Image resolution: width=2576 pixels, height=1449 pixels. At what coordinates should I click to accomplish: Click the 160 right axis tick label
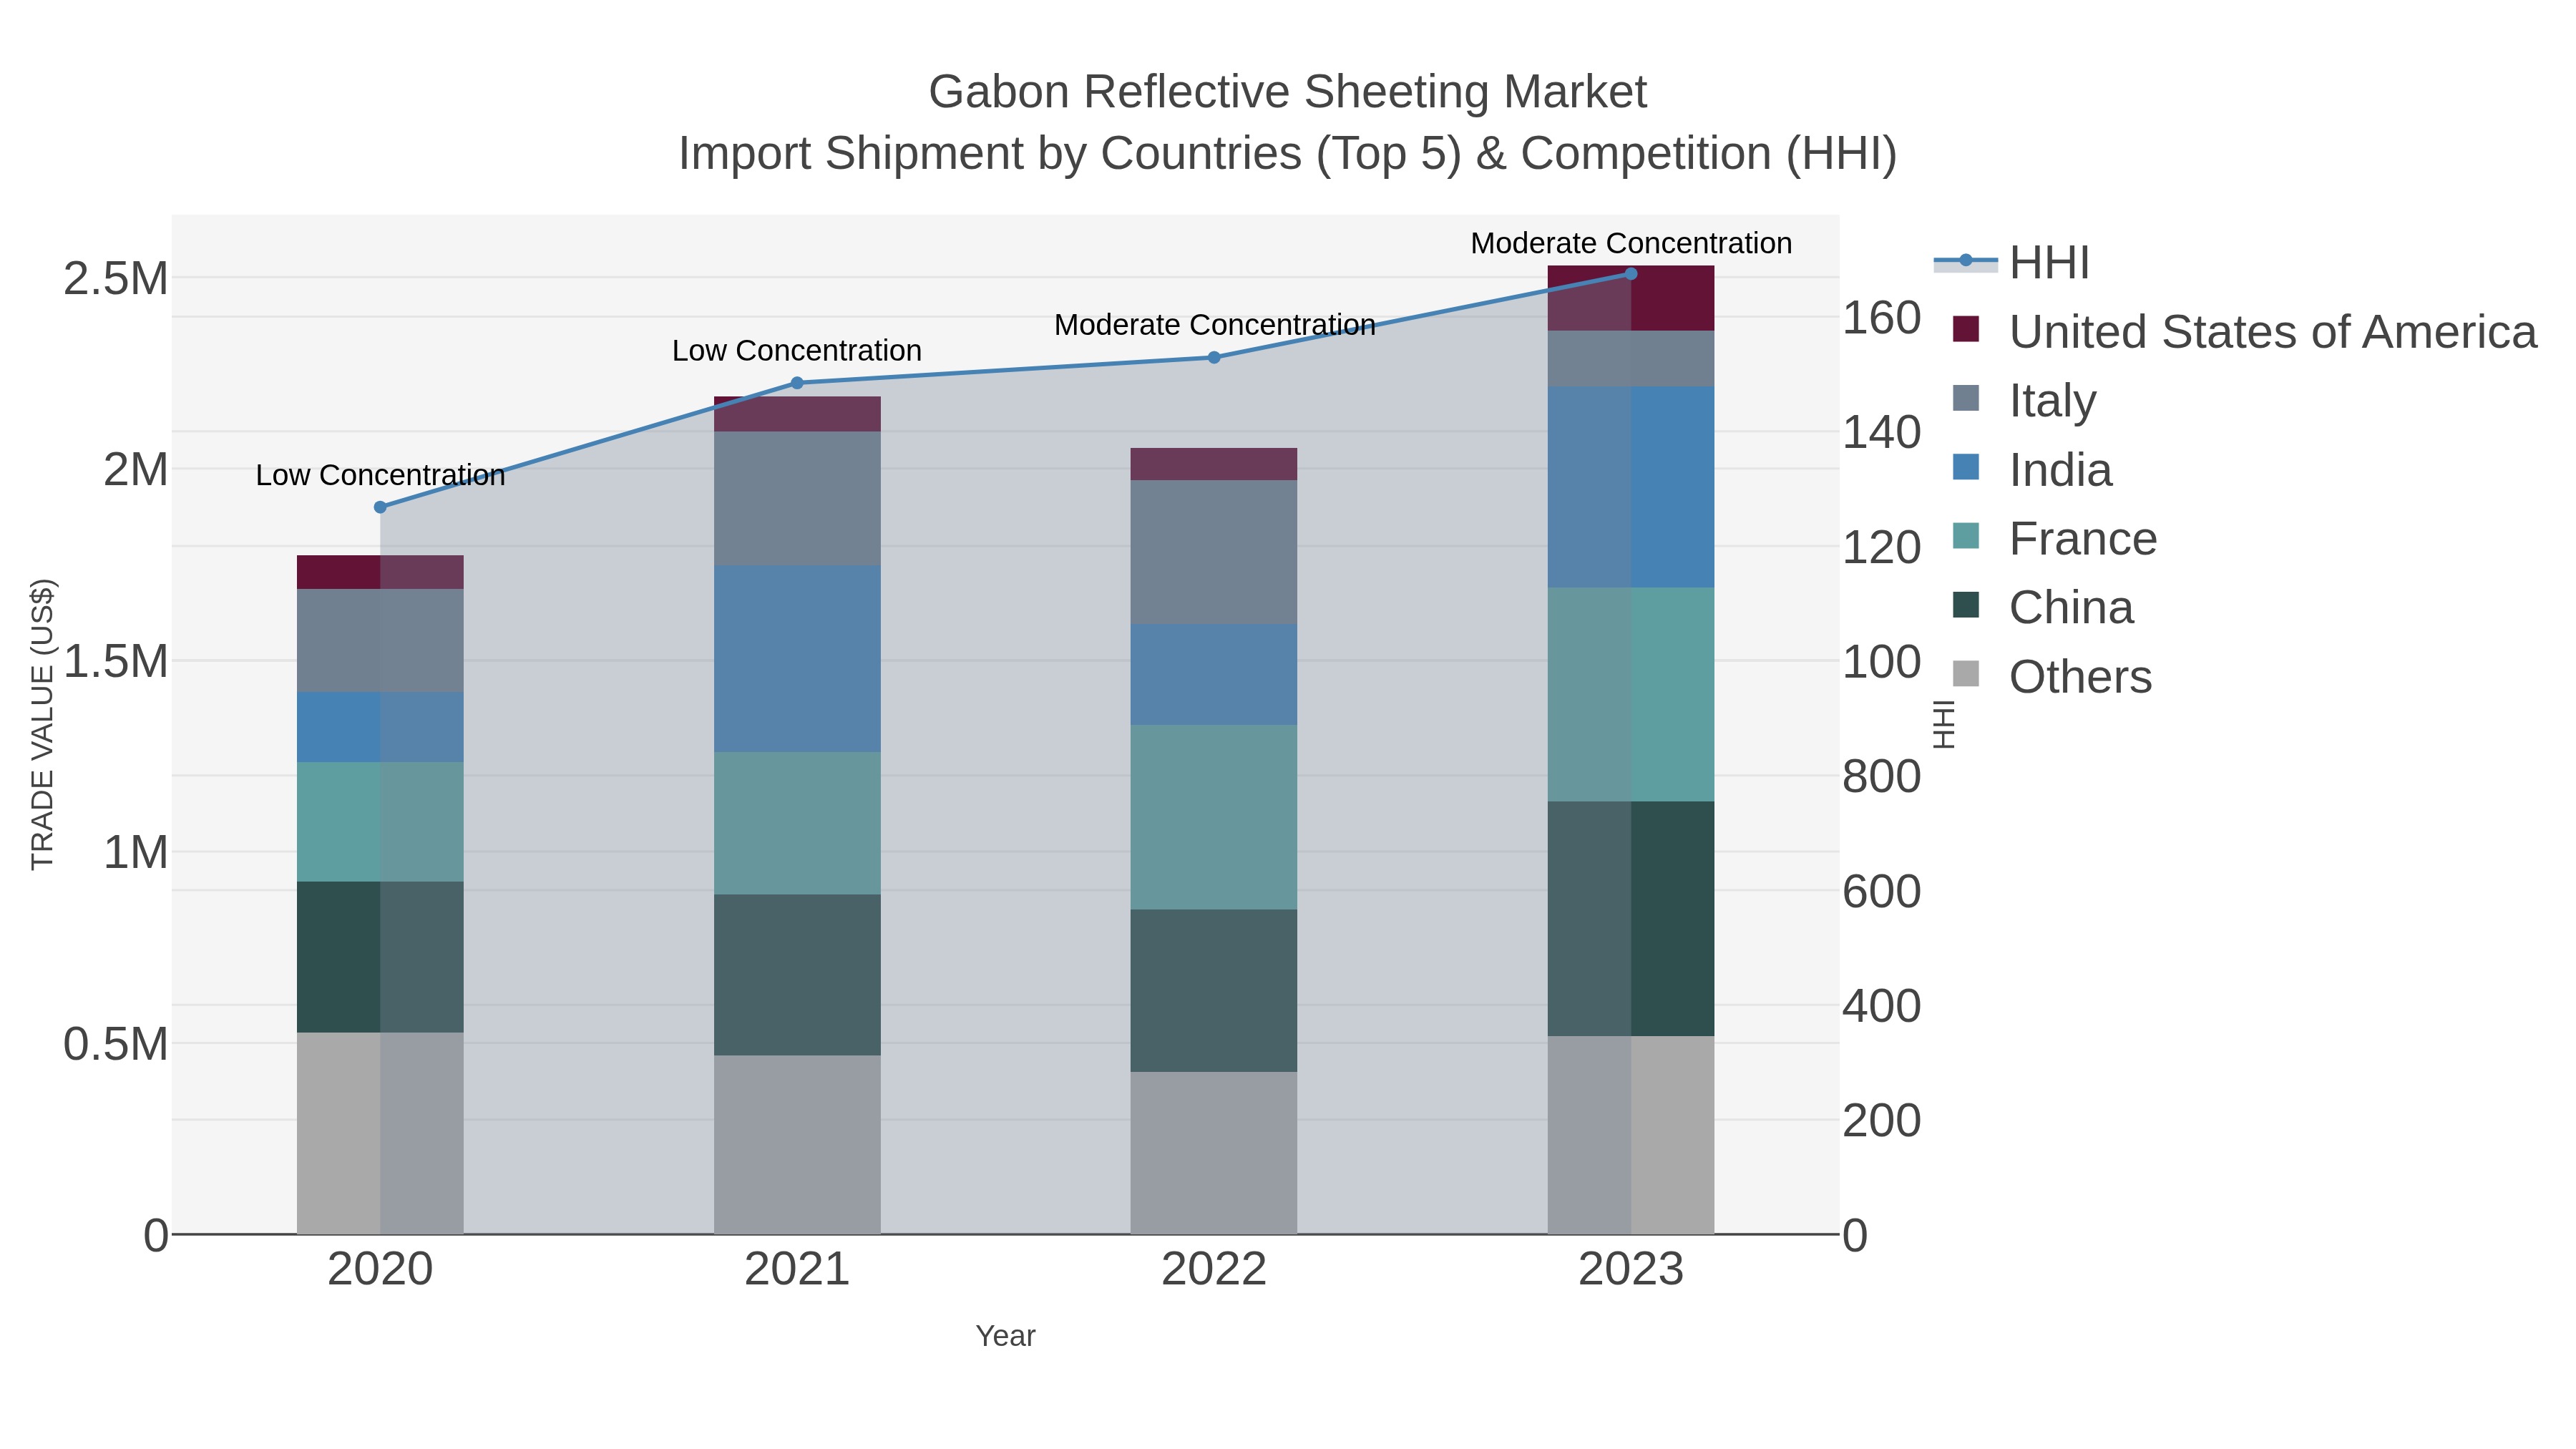1882,318
